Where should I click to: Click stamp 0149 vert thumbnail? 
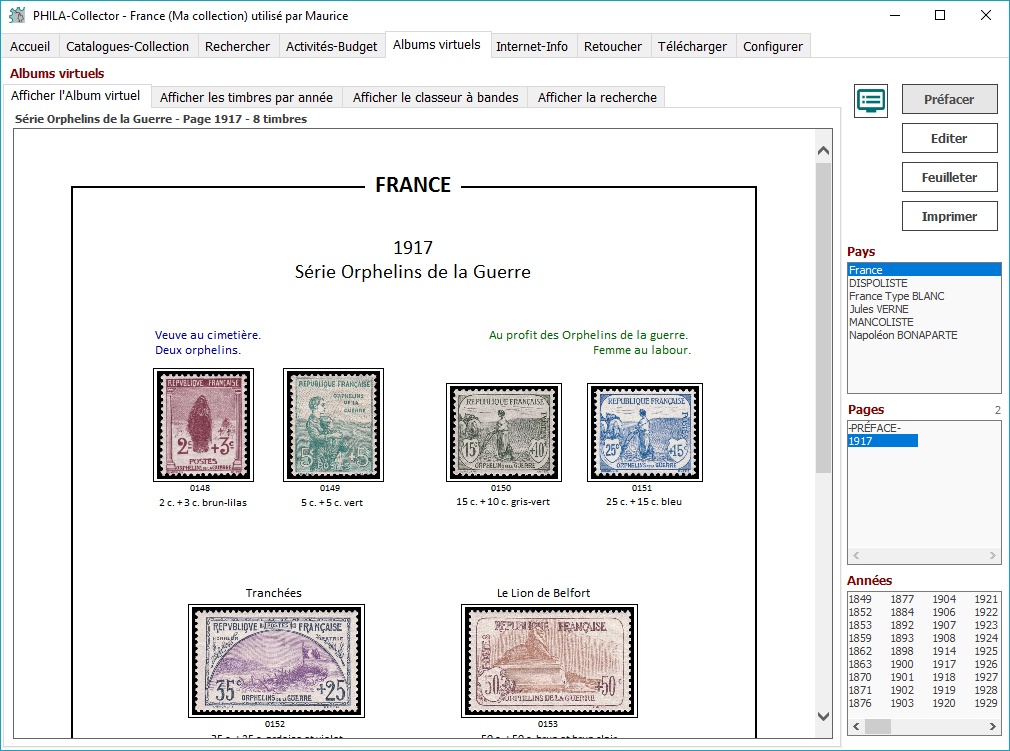coord(334,425)
